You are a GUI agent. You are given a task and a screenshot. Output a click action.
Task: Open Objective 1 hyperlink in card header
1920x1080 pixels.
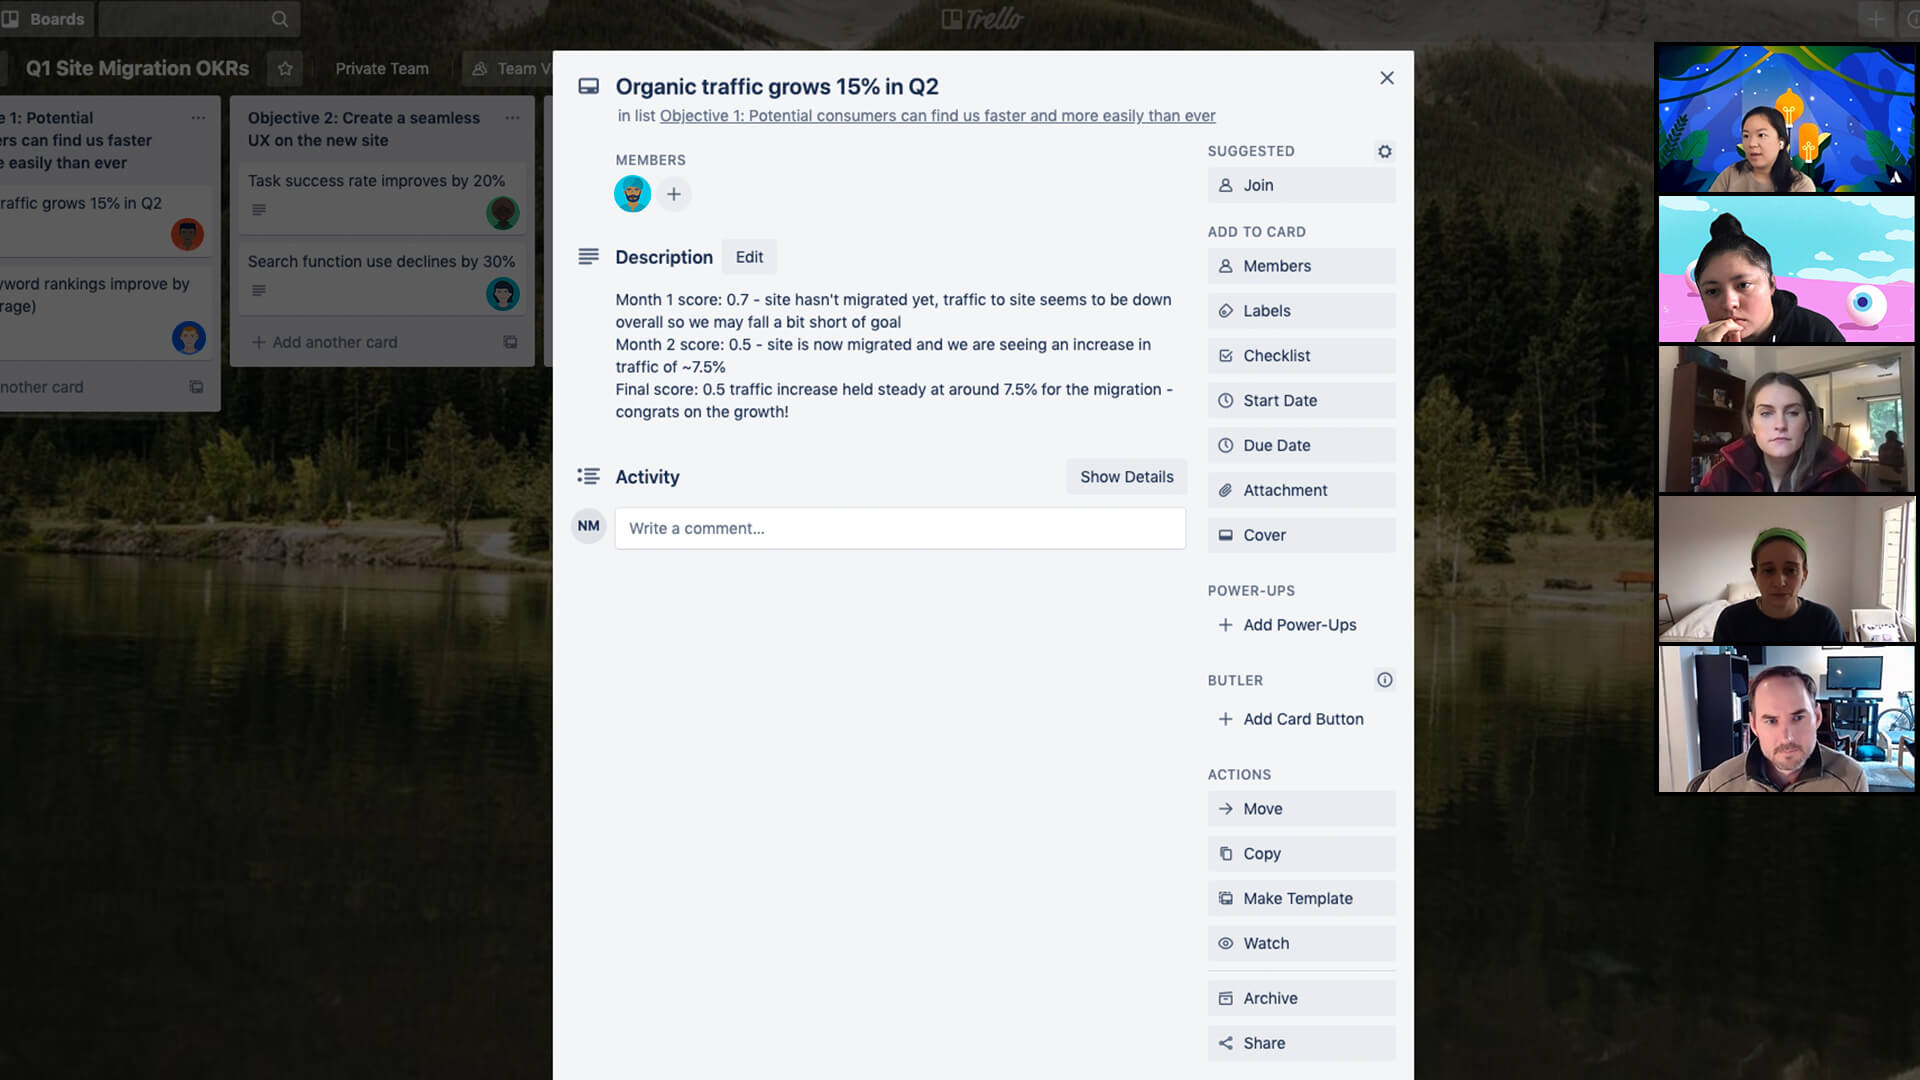936,115
